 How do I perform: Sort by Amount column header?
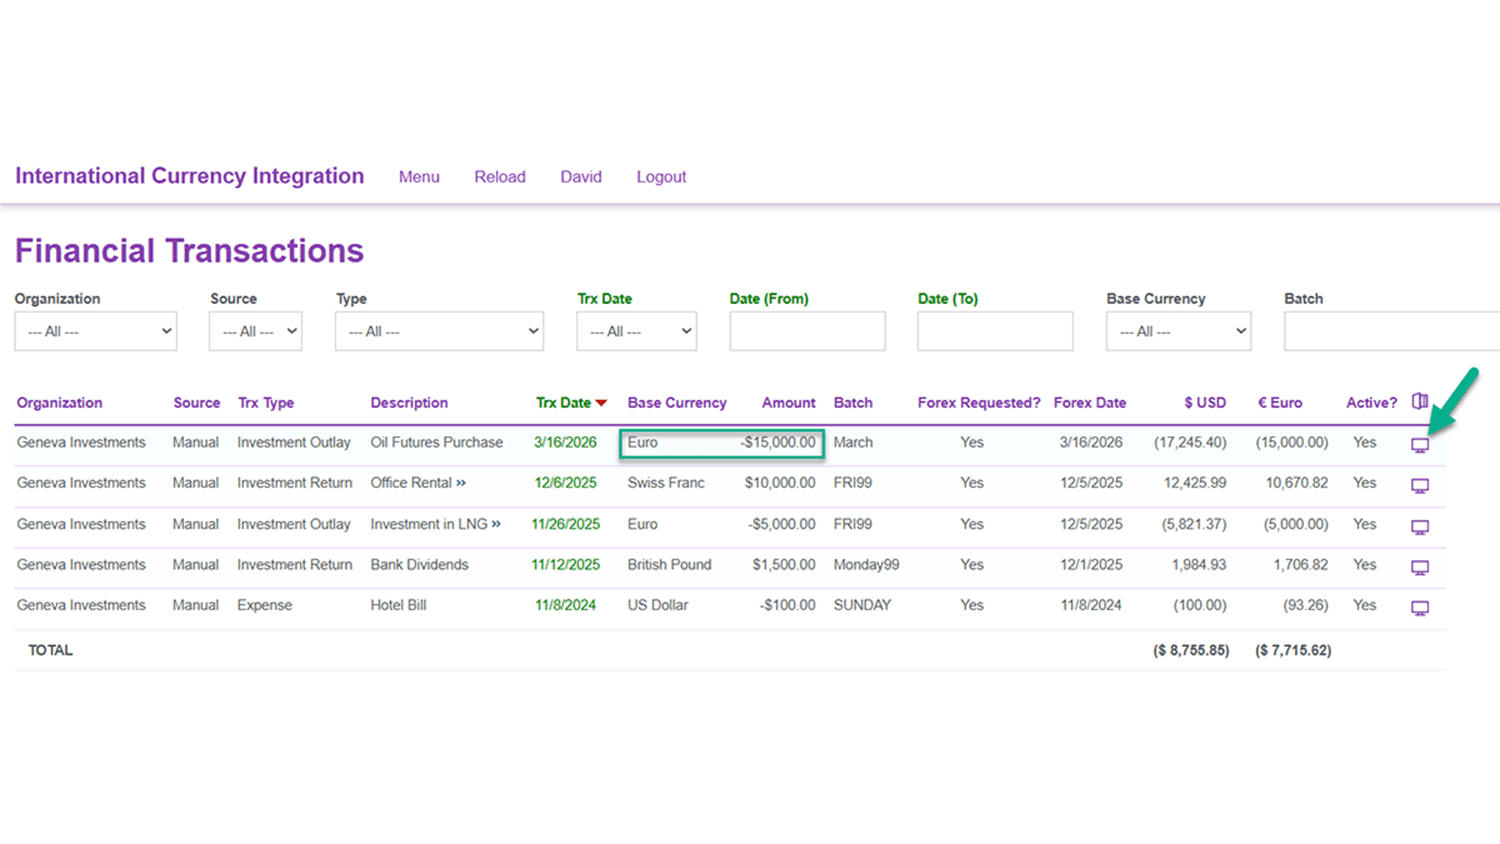pyautogui.click(x=788, y=403)
